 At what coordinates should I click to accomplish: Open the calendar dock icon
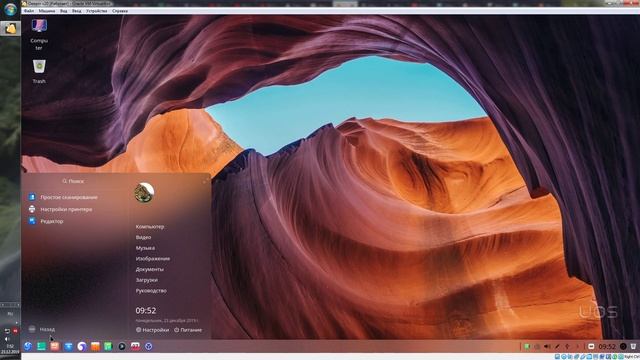(x=135, y=347)
